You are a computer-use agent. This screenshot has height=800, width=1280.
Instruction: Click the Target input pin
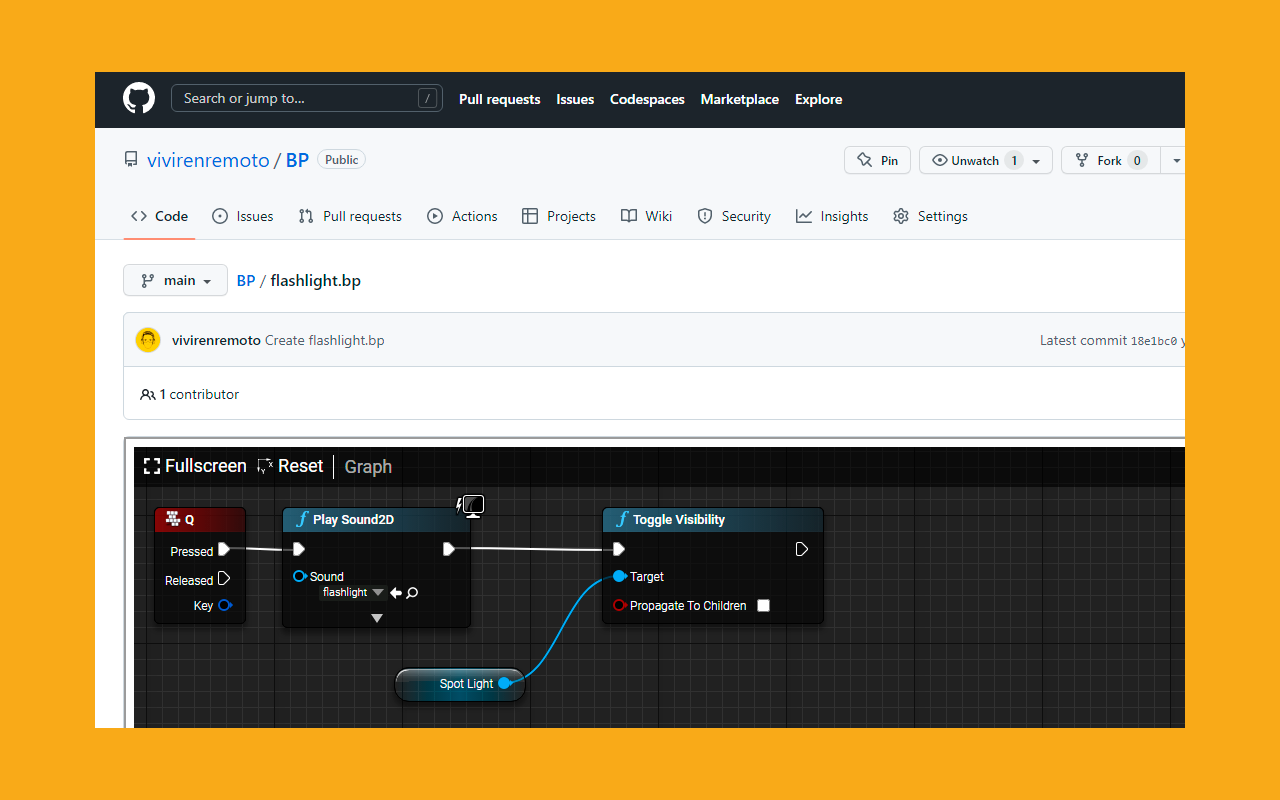[x=620, y=576]
